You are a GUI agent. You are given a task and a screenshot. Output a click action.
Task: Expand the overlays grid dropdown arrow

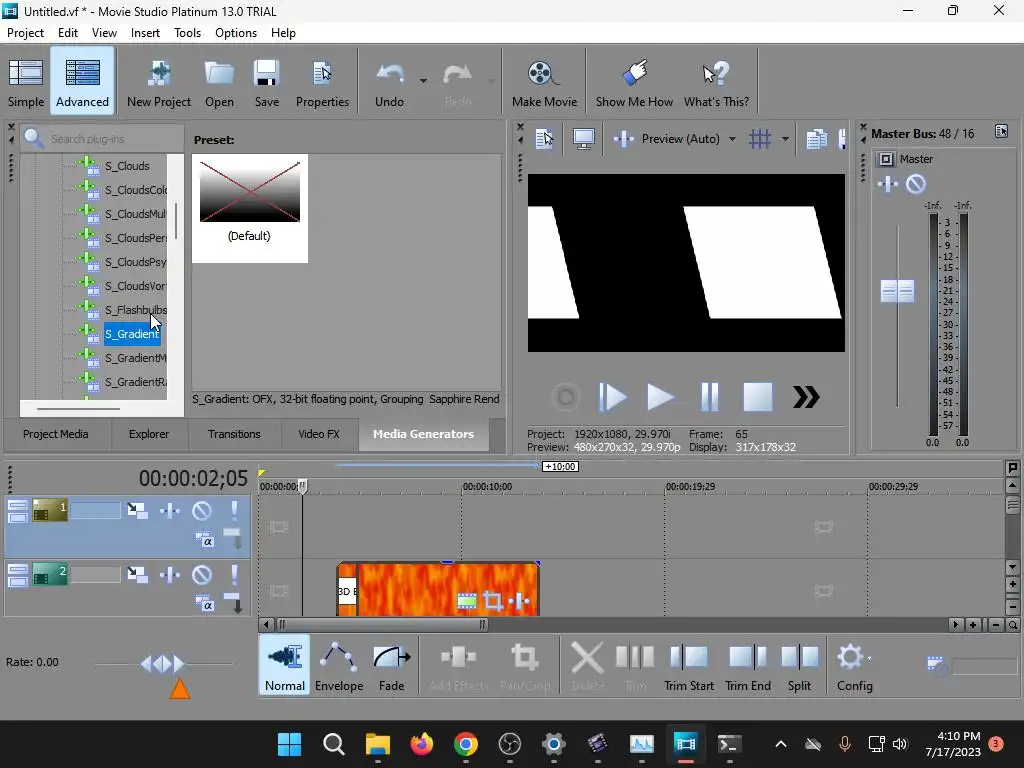pyautogui.click(x=785, y=138)
